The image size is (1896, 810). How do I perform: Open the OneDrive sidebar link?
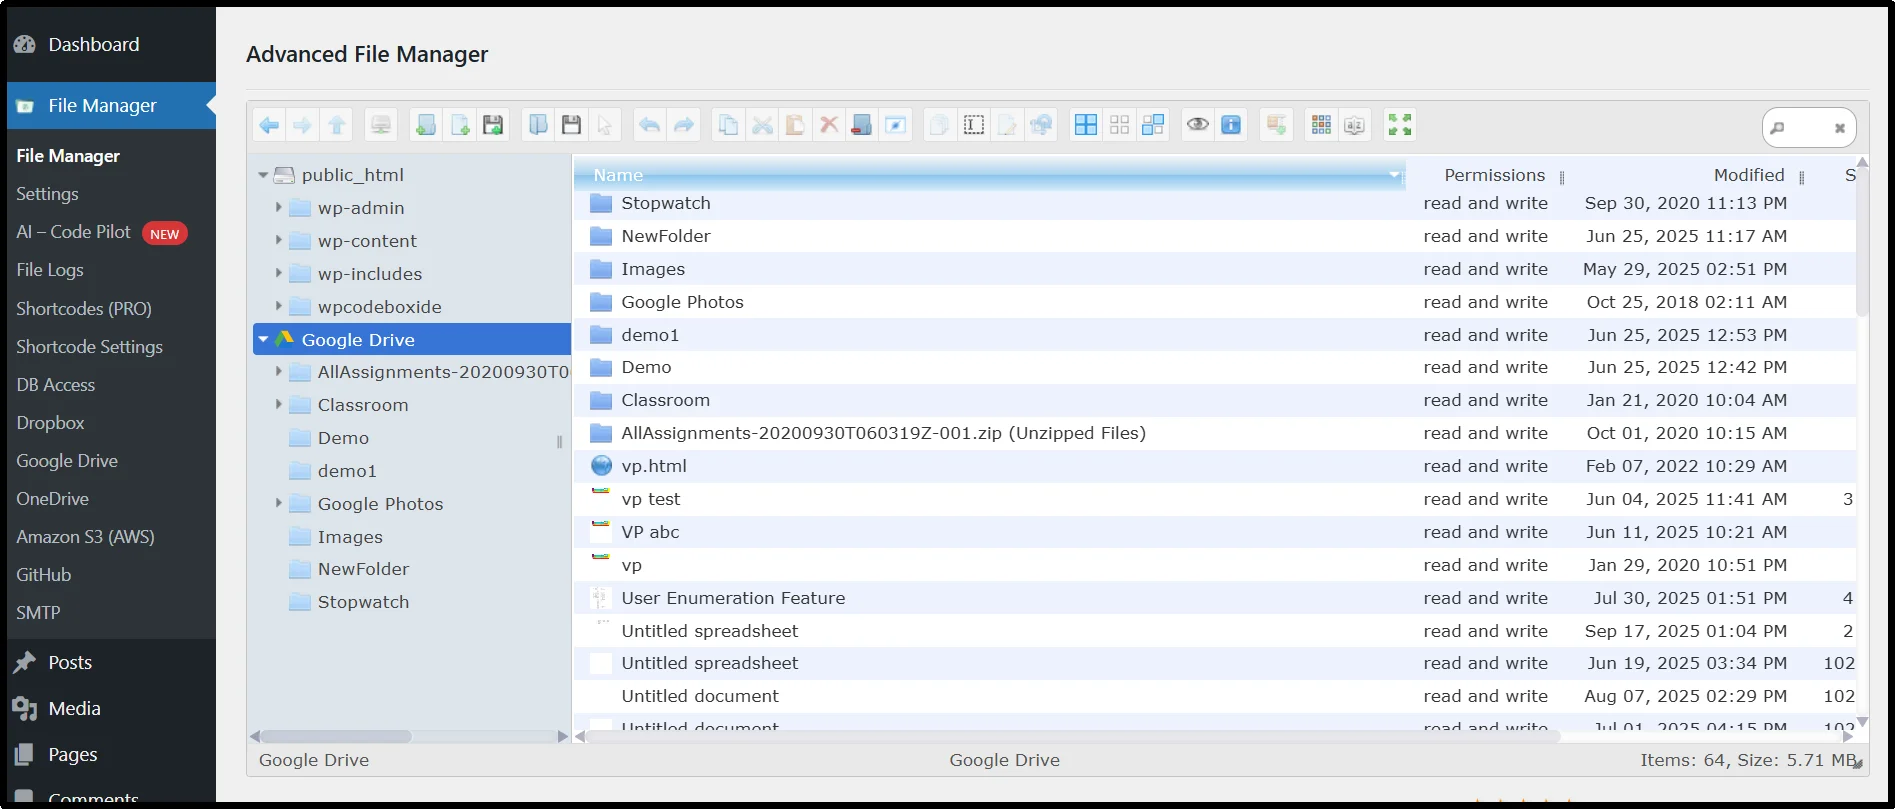click(x=52, y=499)
